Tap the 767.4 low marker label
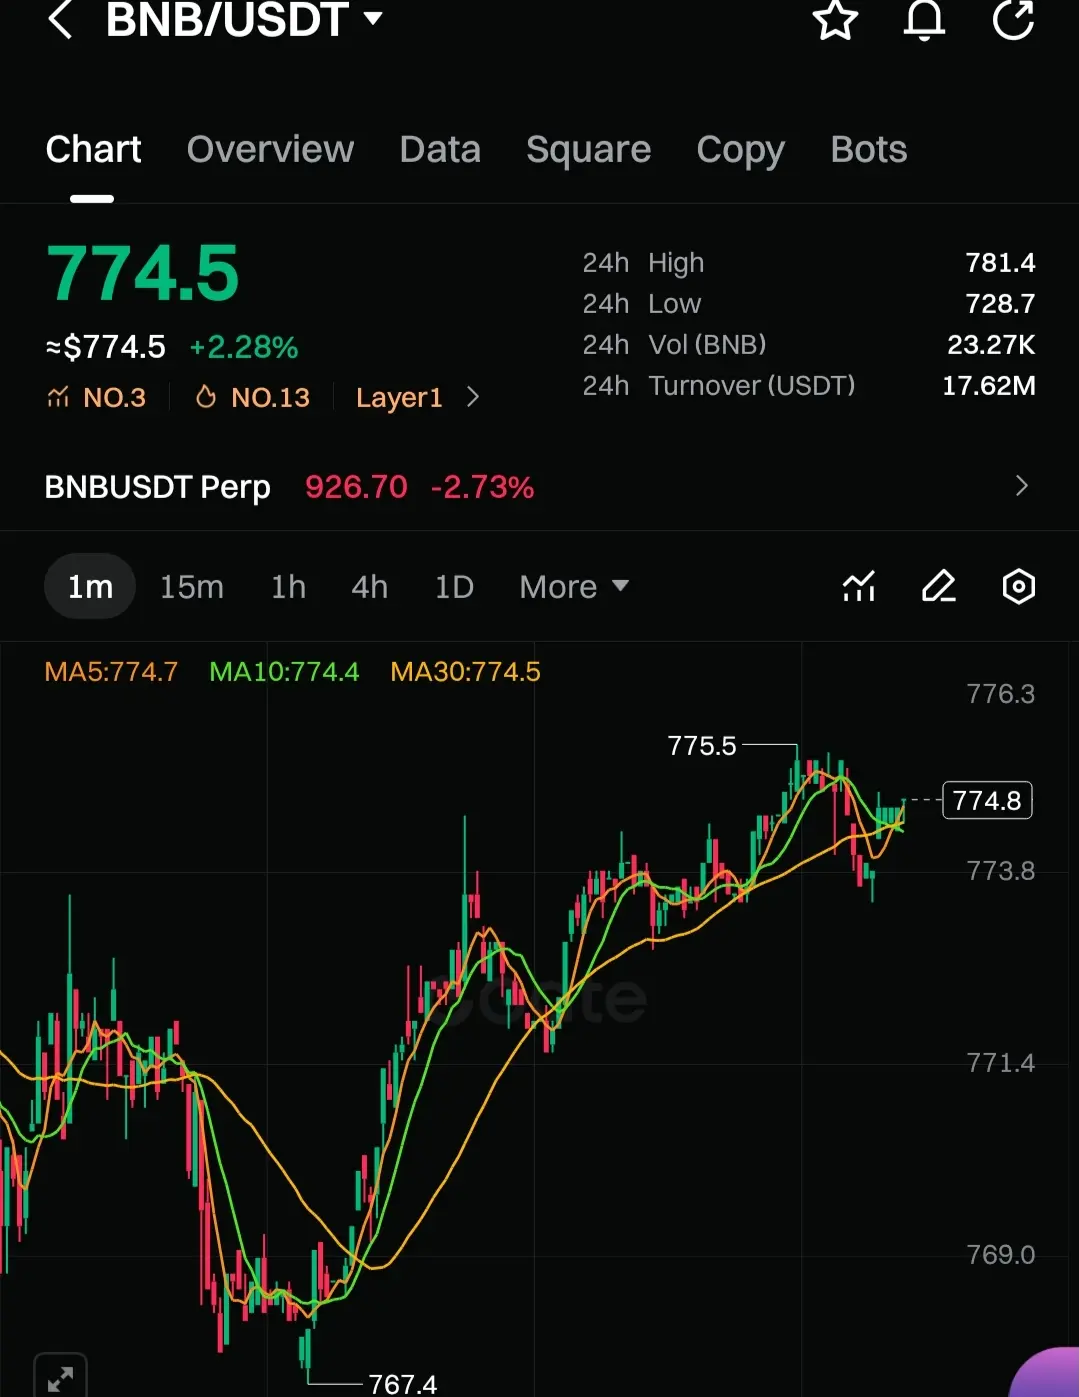The width and height of the screenshot is (1079, 1397). click(402, 1384)
